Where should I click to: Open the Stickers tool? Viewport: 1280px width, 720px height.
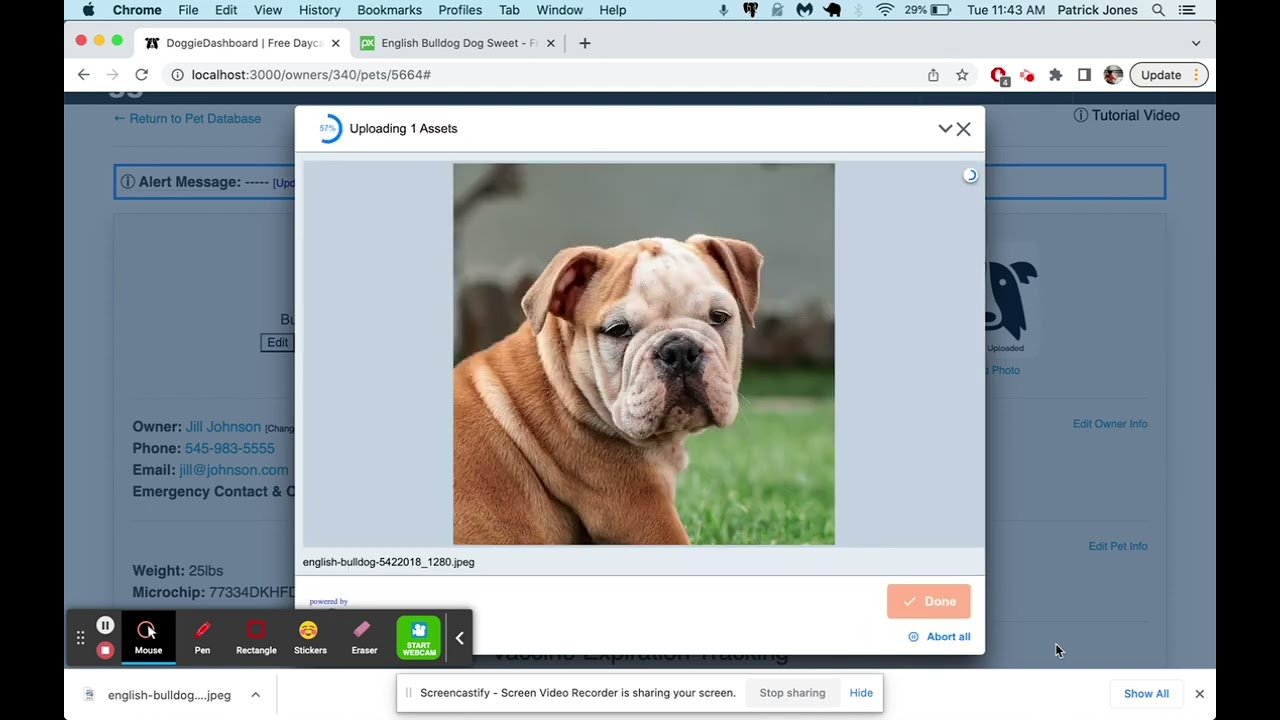[309, 637]
